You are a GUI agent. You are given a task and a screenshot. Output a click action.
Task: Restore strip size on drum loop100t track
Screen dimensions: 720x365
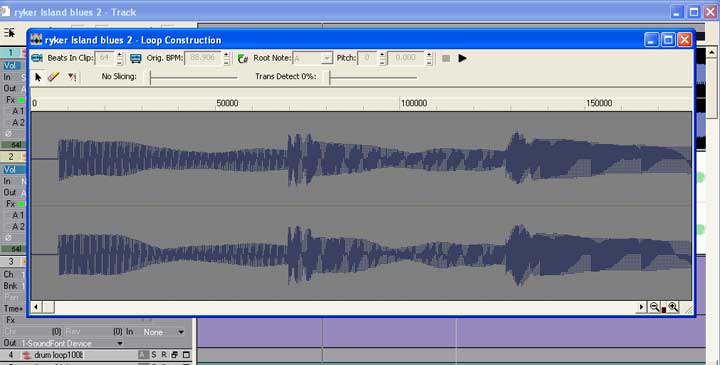click(x=174, y=355)
